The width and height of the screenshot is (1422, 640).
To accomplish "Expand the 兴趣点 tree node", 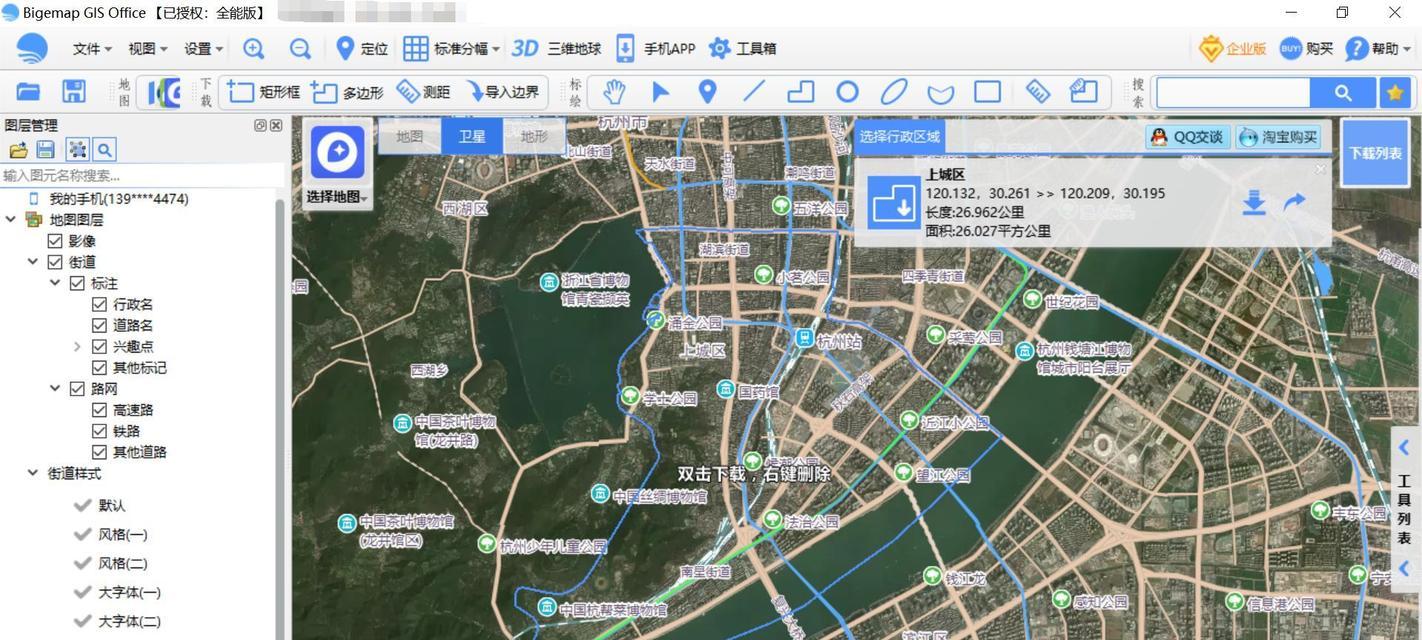I will pyautogui.click(x=77, y=346).
